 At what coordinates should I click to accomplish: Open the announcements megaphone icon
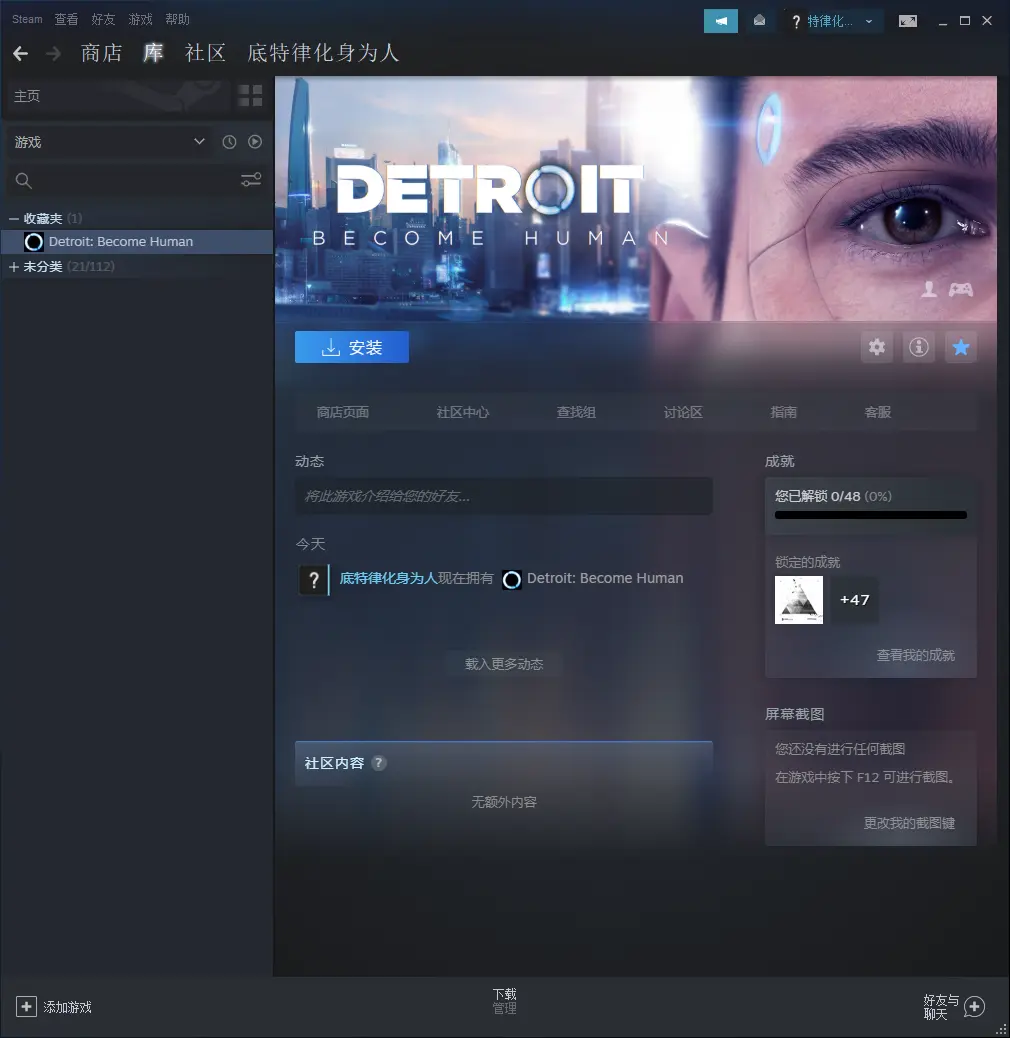pos(721,21)
